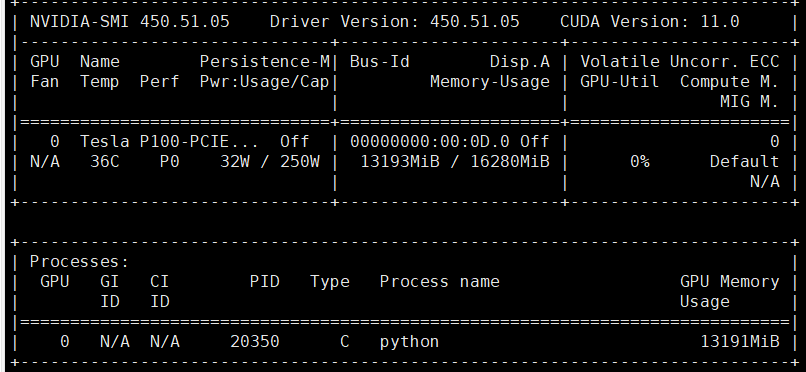Click the CUDA Version: 11.0 text
Image resolution: width=806 pixels, height=372 pixels.
[x=649, y=22]
